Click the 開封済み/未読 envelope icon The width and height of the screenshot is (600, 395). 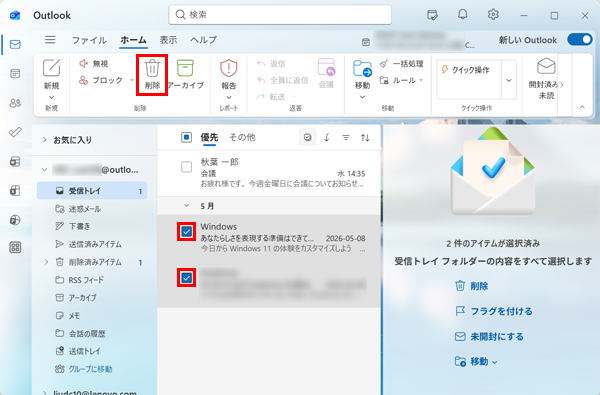(546, 66)
